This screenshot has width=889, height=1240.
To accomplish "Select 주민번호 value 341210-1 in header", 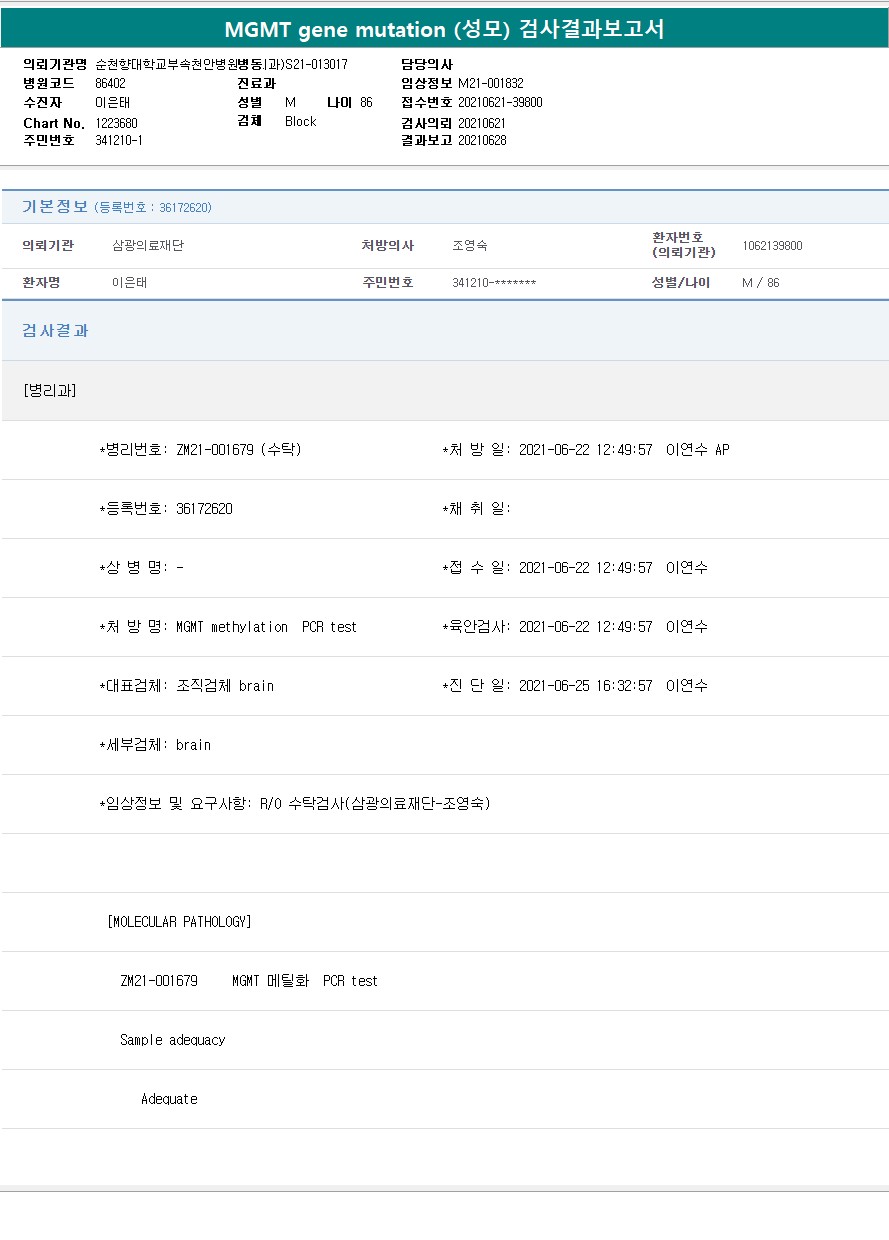I will 118,140.
